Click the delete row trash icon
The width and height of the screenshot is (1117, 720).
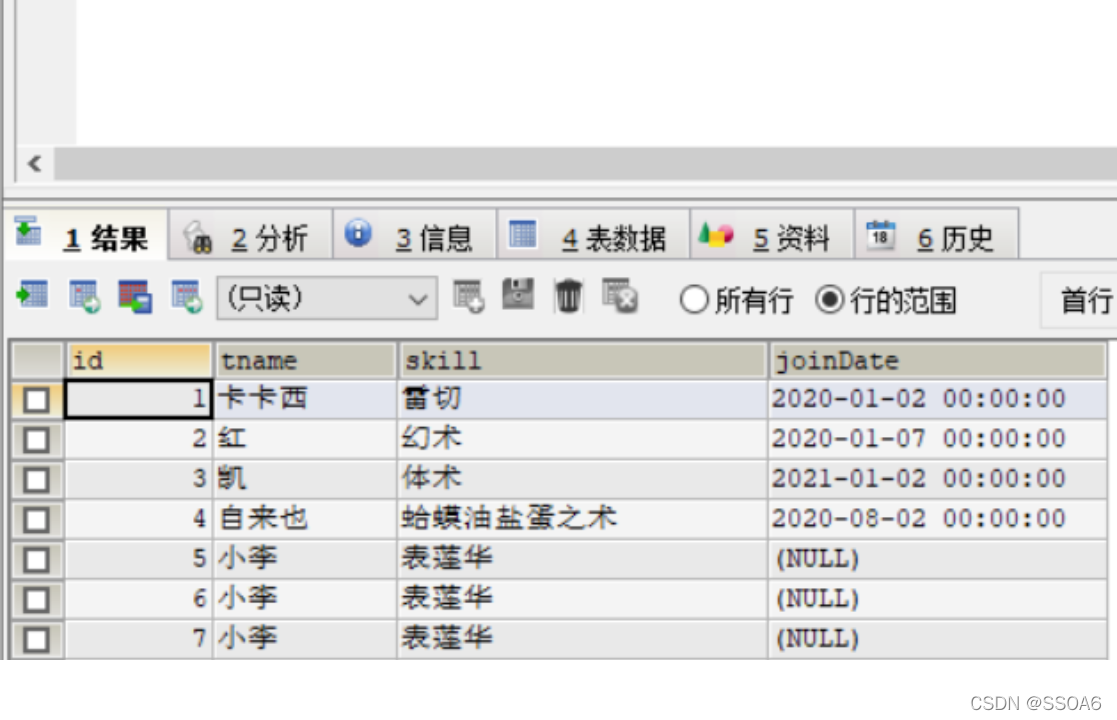click(x=568, y=296)
